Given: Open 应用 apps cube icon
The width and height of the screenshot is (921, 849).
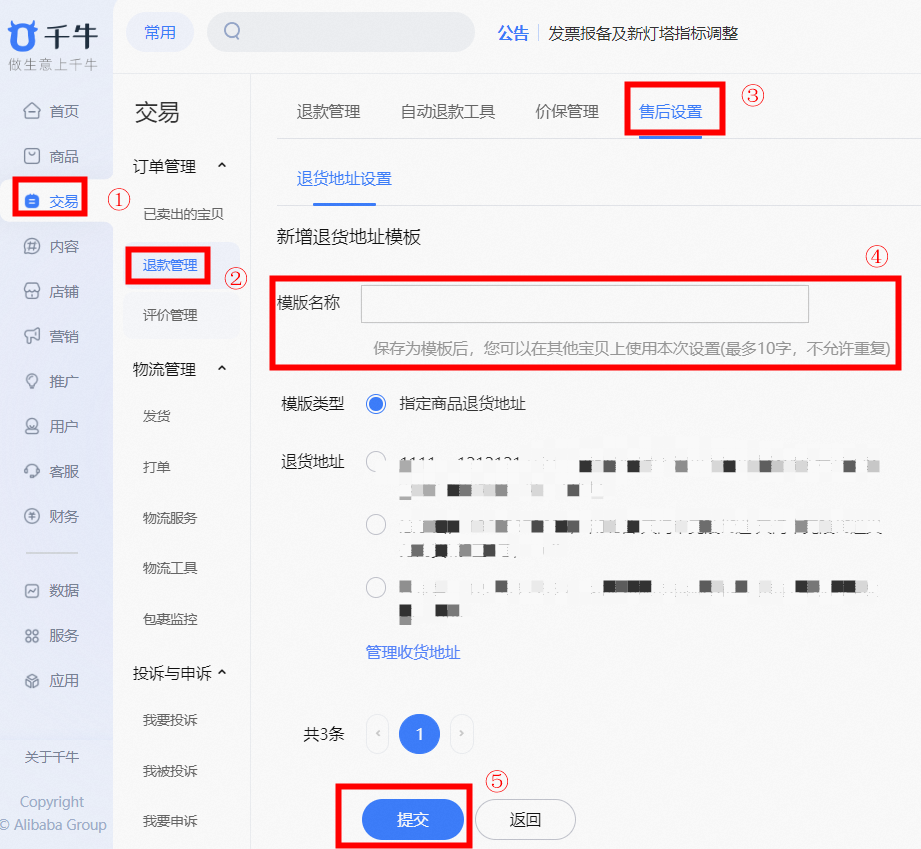Looking at the screenshot, I should [32, 680].
